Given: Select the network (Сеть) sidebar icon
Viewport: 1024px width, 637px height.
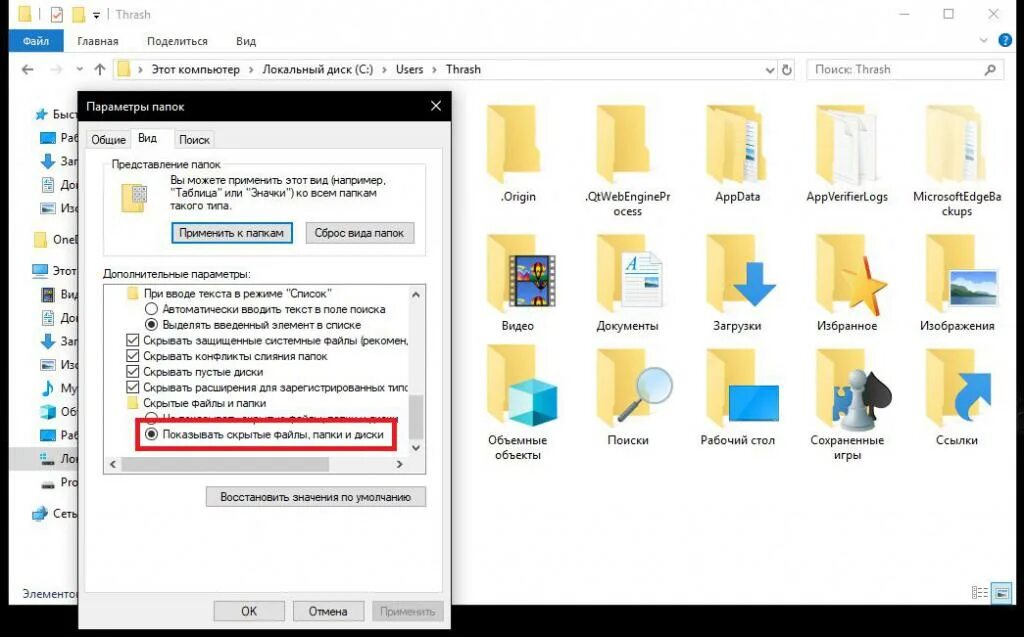Looking at the screenshot, I should [40, 514].
